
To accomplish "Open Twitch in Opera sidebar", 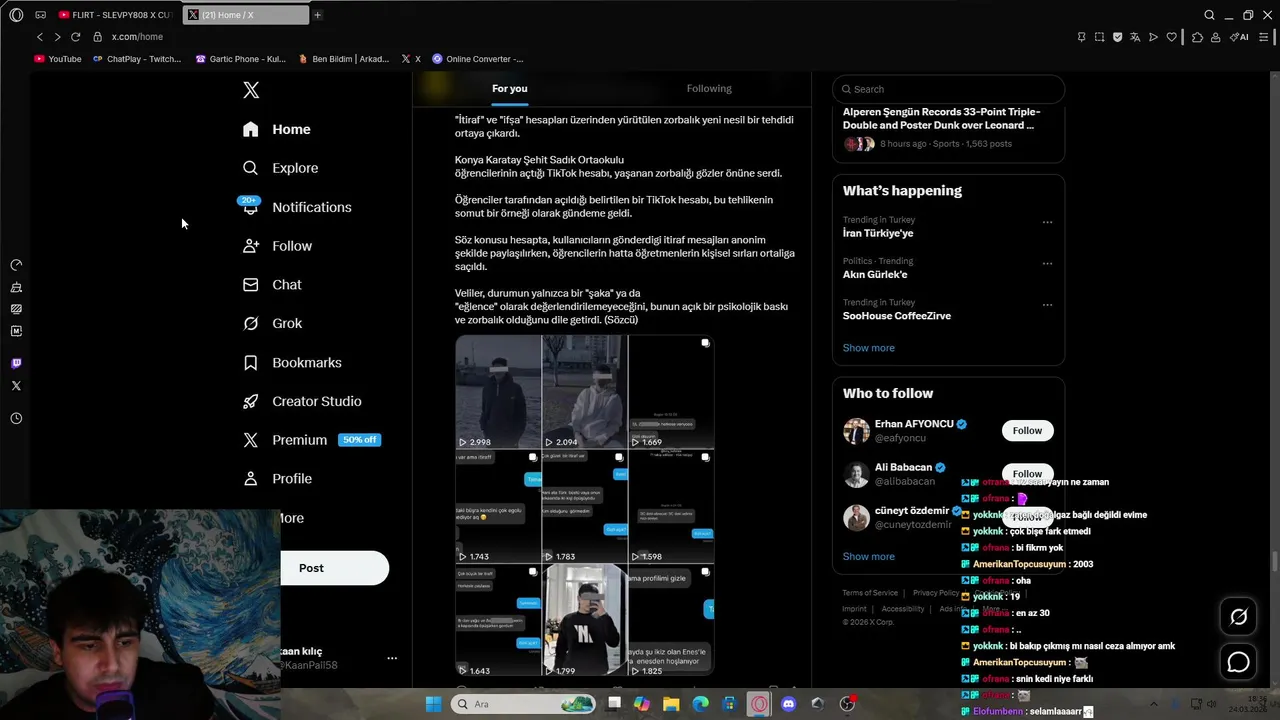I will tap(16, 363).
